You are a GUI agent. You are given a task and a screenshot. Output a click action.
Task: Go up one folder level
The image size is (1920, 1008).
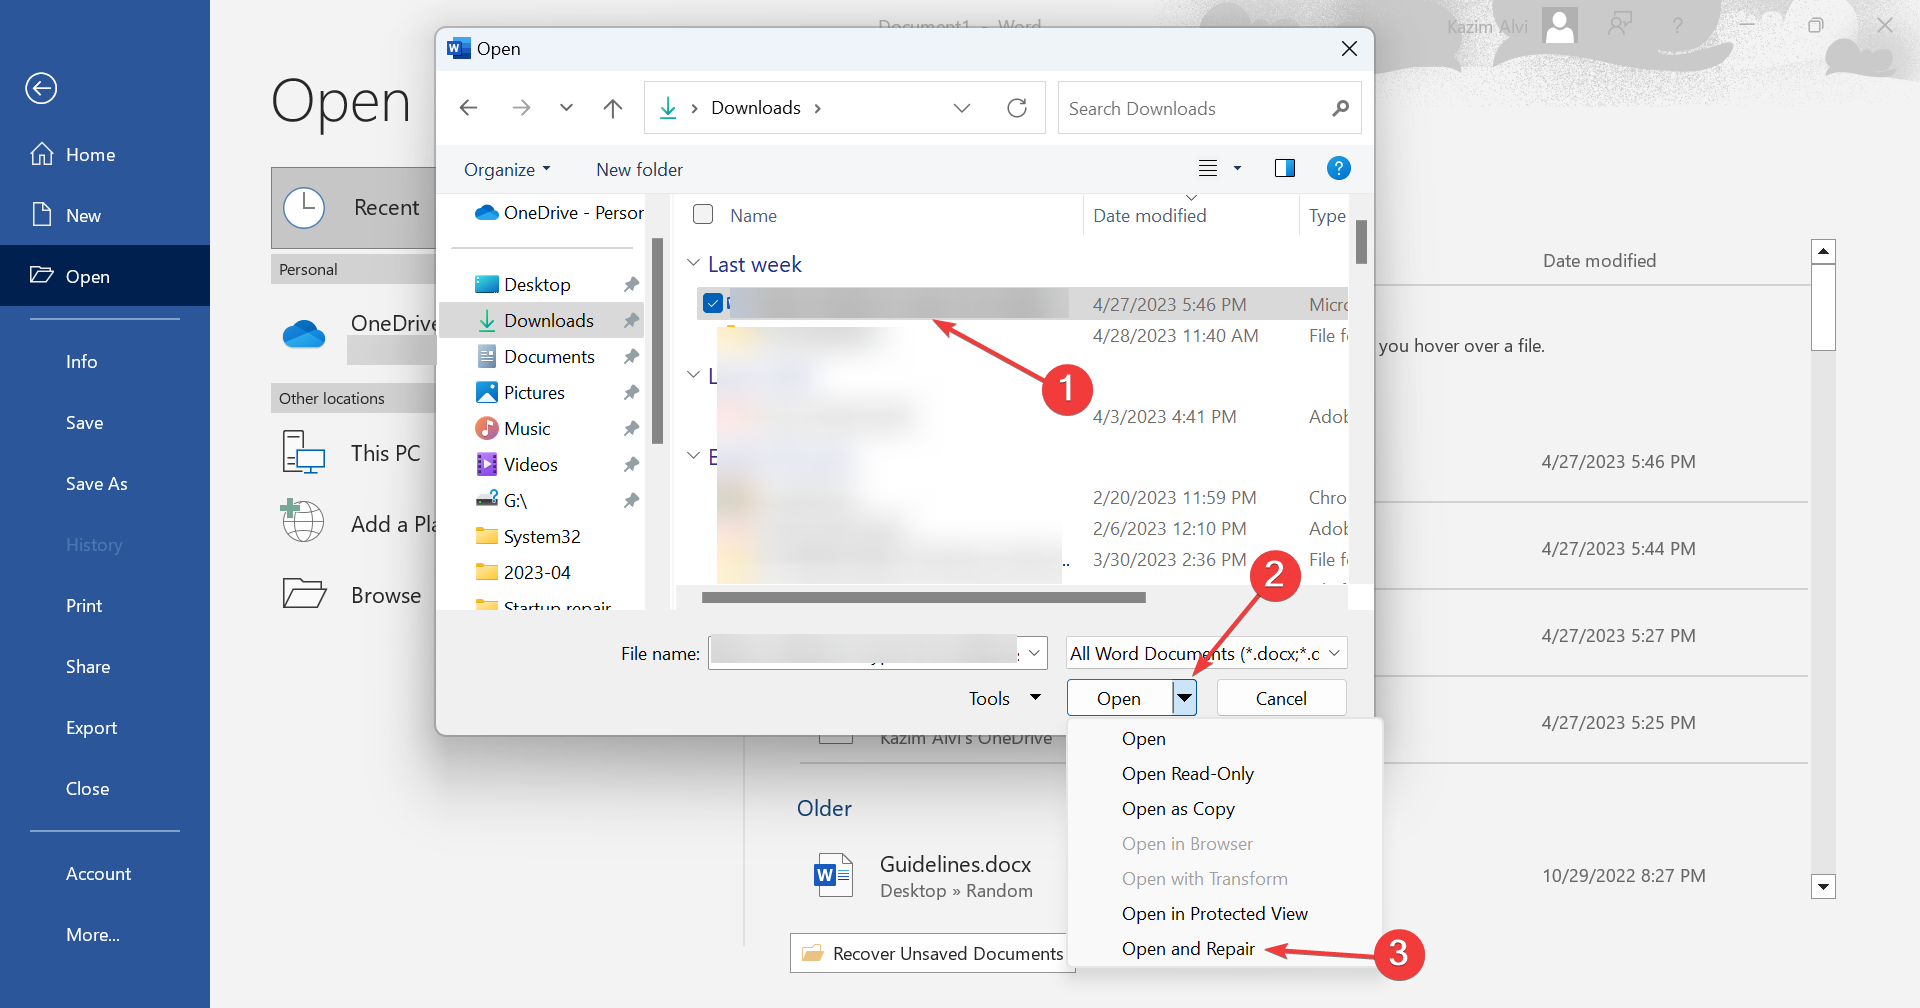[613, 108]
